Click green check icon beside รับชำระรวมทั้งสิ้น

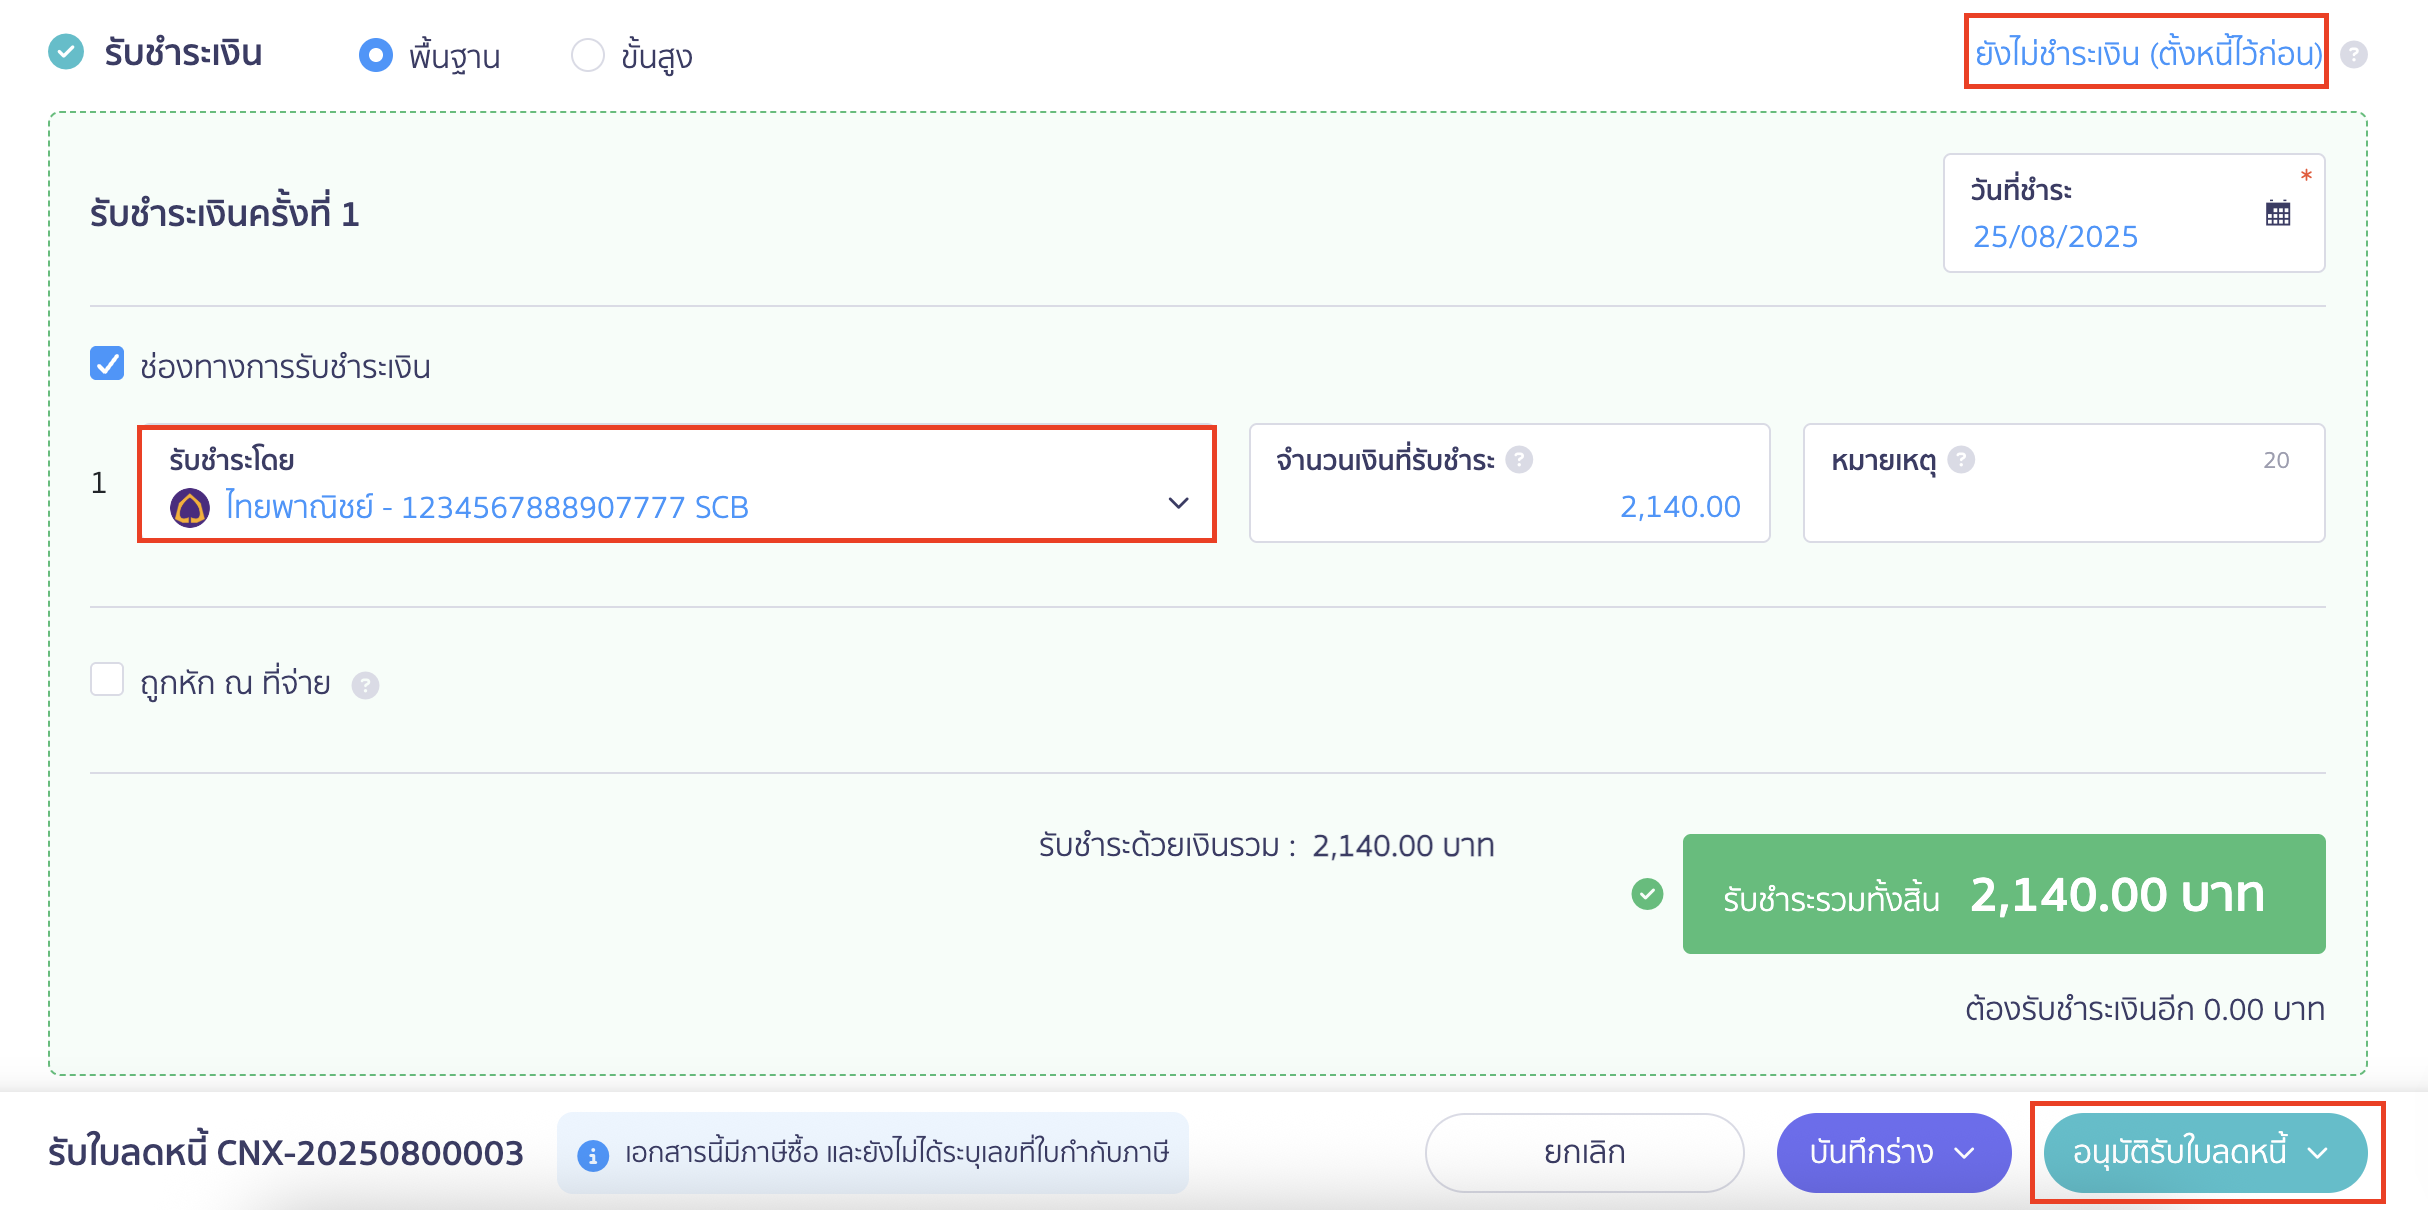point(1647,893)
